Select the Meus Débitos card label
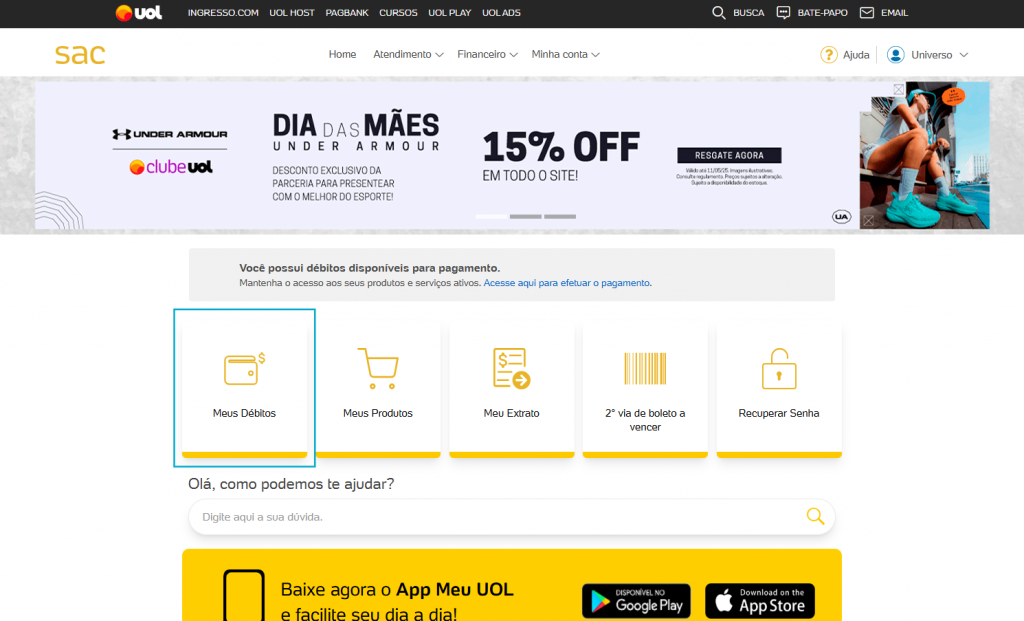Screen dimensions: 1024x621 (244, 413)
